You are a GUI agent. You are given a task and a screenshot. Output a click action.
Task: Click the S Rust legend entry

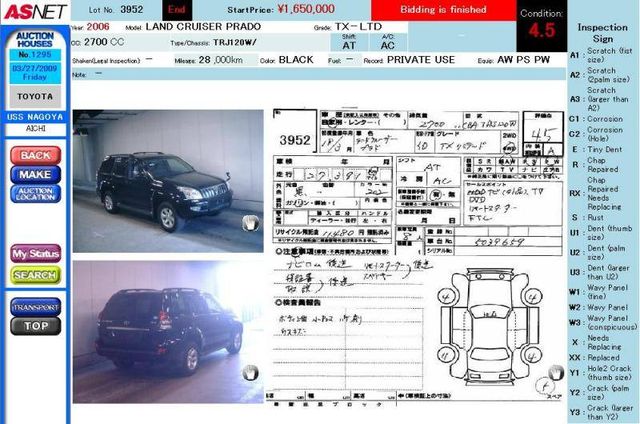click(x=587, y=218)
